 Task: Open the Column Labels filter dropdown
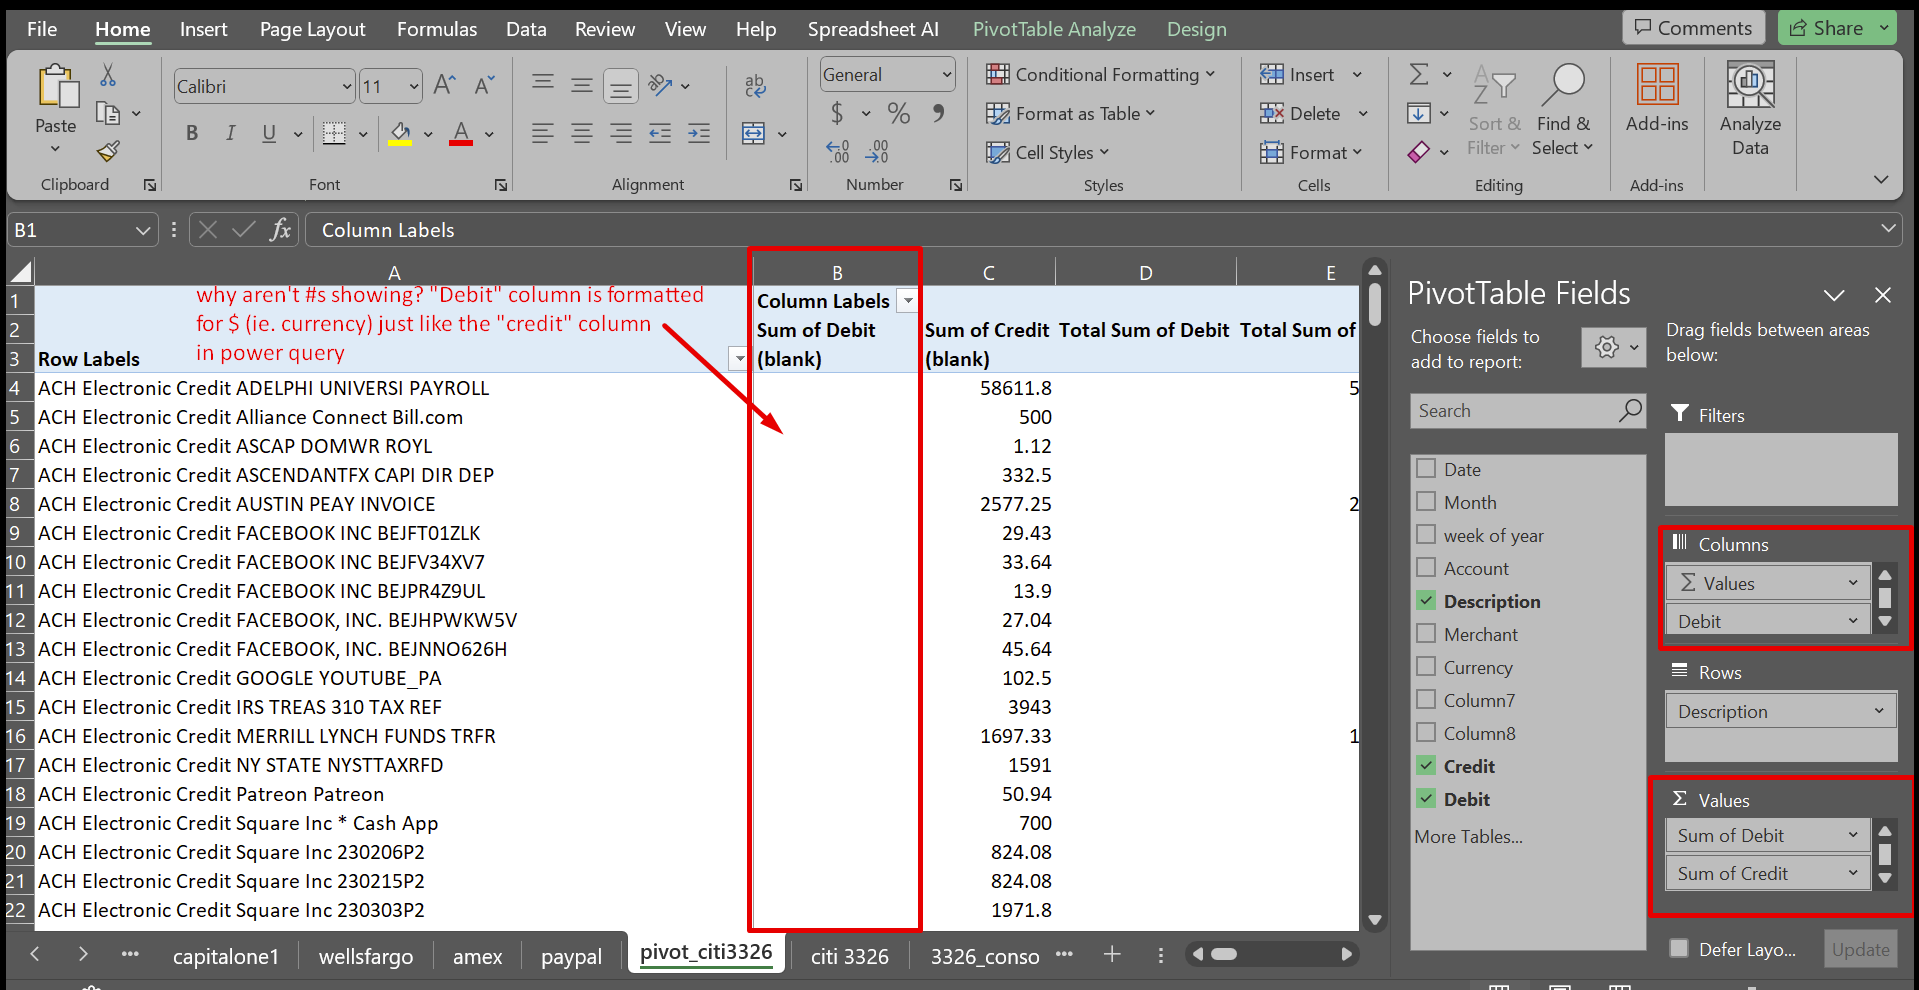[908, 300]
